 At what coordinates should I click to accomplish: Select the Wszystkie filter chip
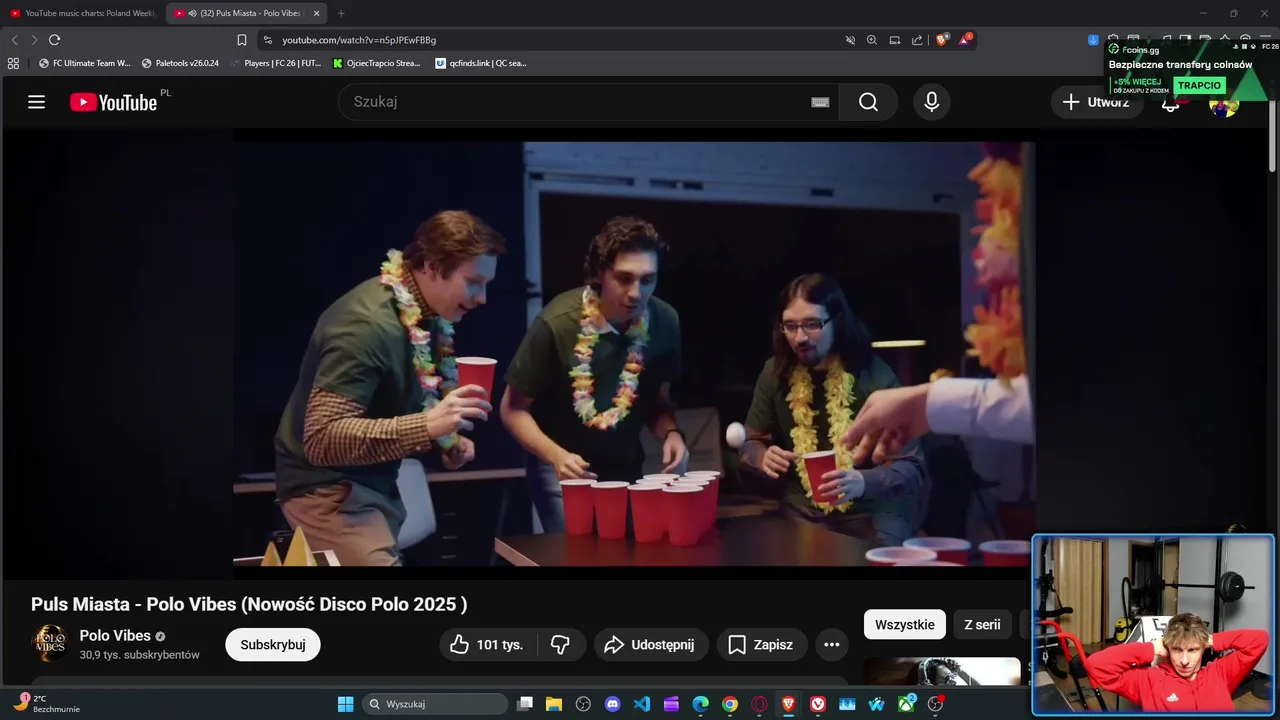click(x=905, y=624)
